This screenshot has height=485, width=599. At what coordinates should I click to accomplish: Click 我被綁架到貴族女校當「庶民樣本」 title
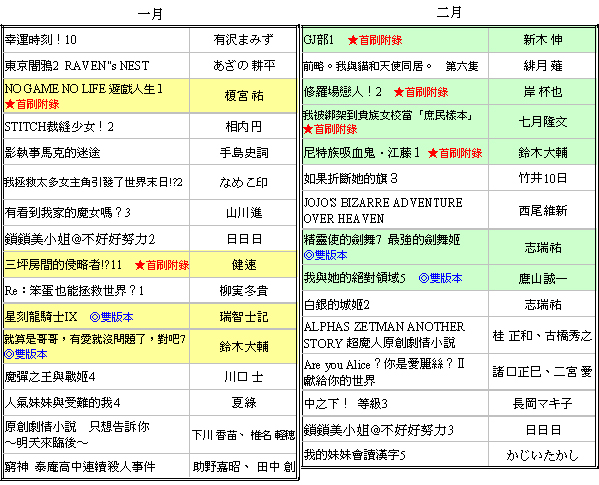pyautogui.click(x=388, y=115)
